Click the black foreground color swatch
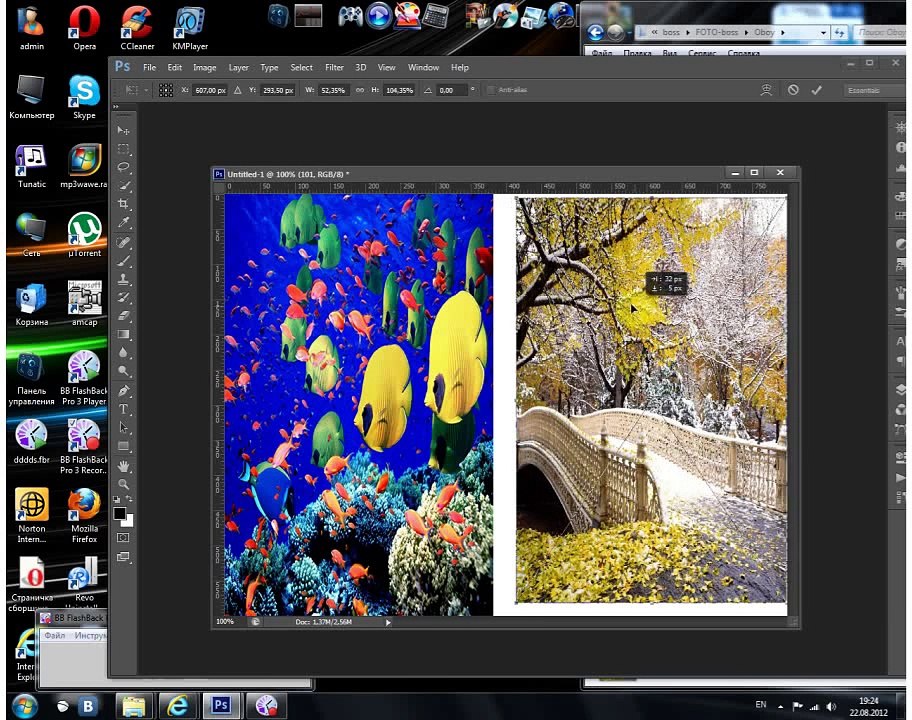The image size is (912, 720). pyautogui.click(x=119, y=514)
